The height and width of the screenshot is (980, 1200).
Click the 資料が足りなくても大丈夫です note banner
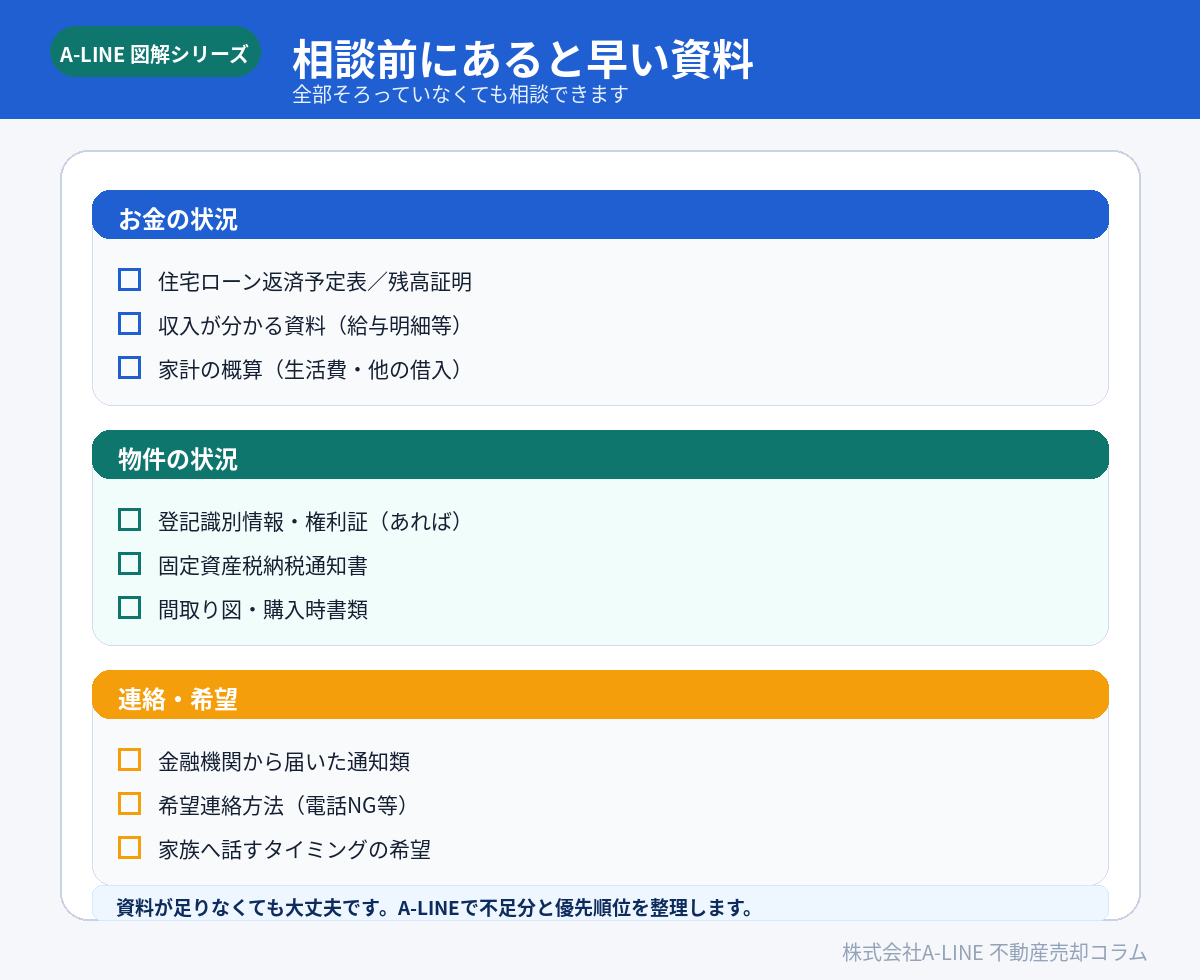pos(600,904)
